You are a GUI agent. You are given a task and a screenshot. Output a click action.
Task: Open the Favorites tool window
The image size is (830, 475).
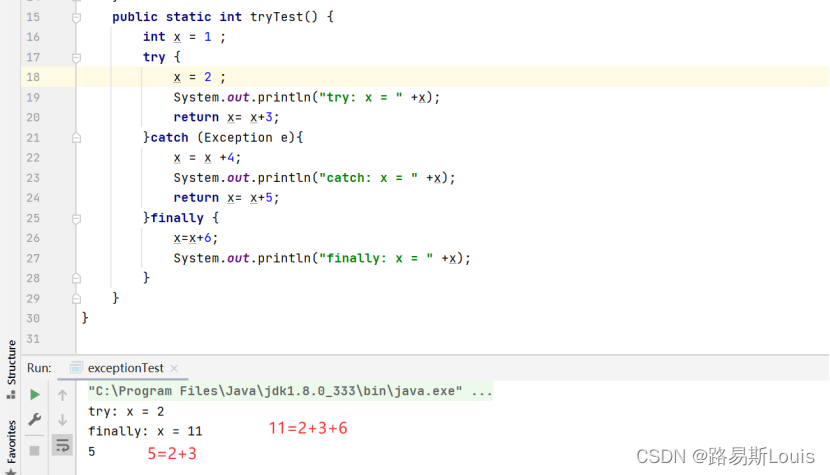tap(11, 446)
